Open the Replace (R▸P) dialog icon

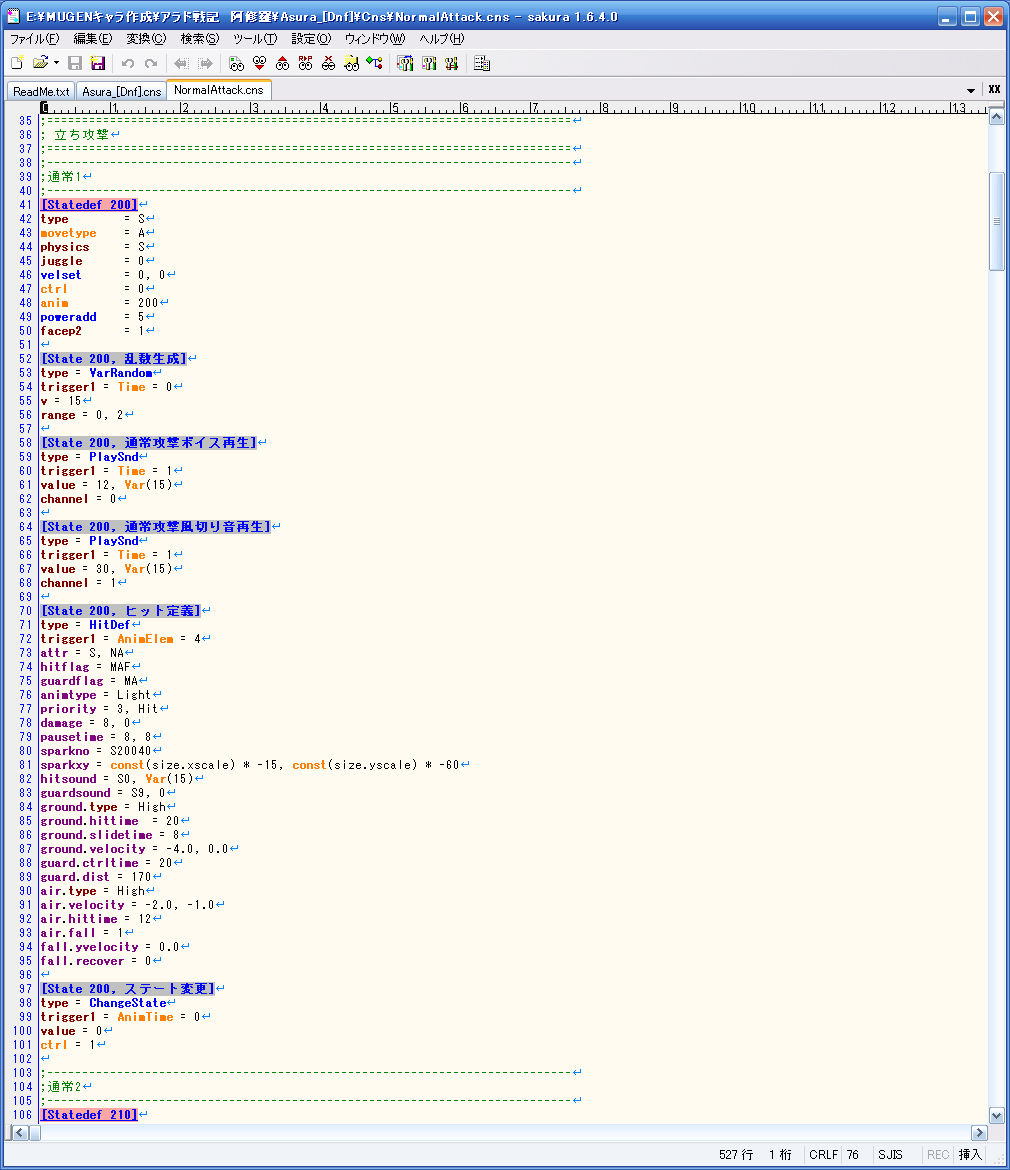[305, 63]
